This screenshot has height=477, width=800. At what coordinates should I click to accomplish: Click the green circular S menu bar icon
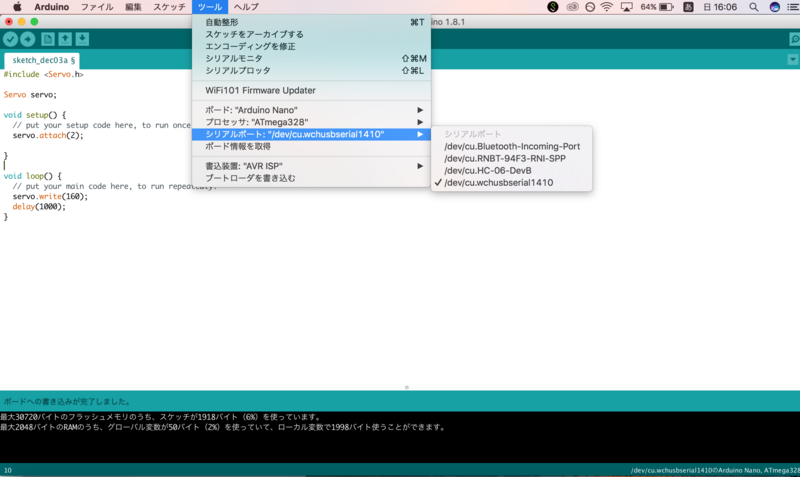pyautogui.click(x=553, y=7)
